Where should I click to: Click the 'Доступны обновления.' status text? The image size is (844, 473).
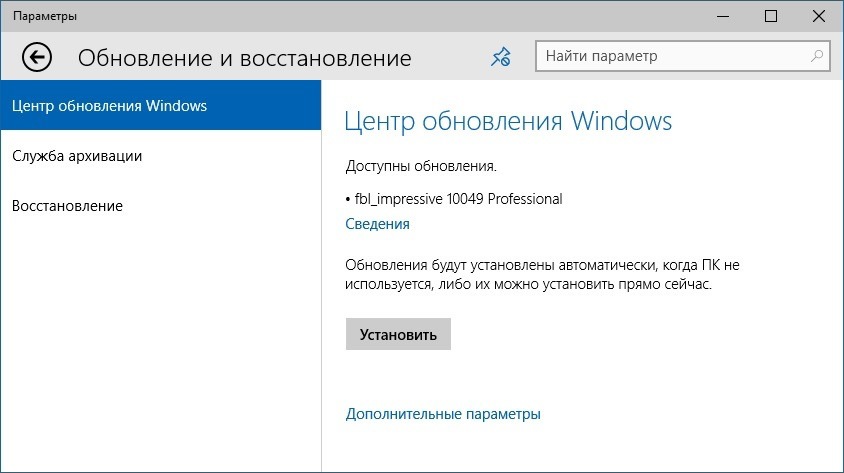tap(421, 166)
